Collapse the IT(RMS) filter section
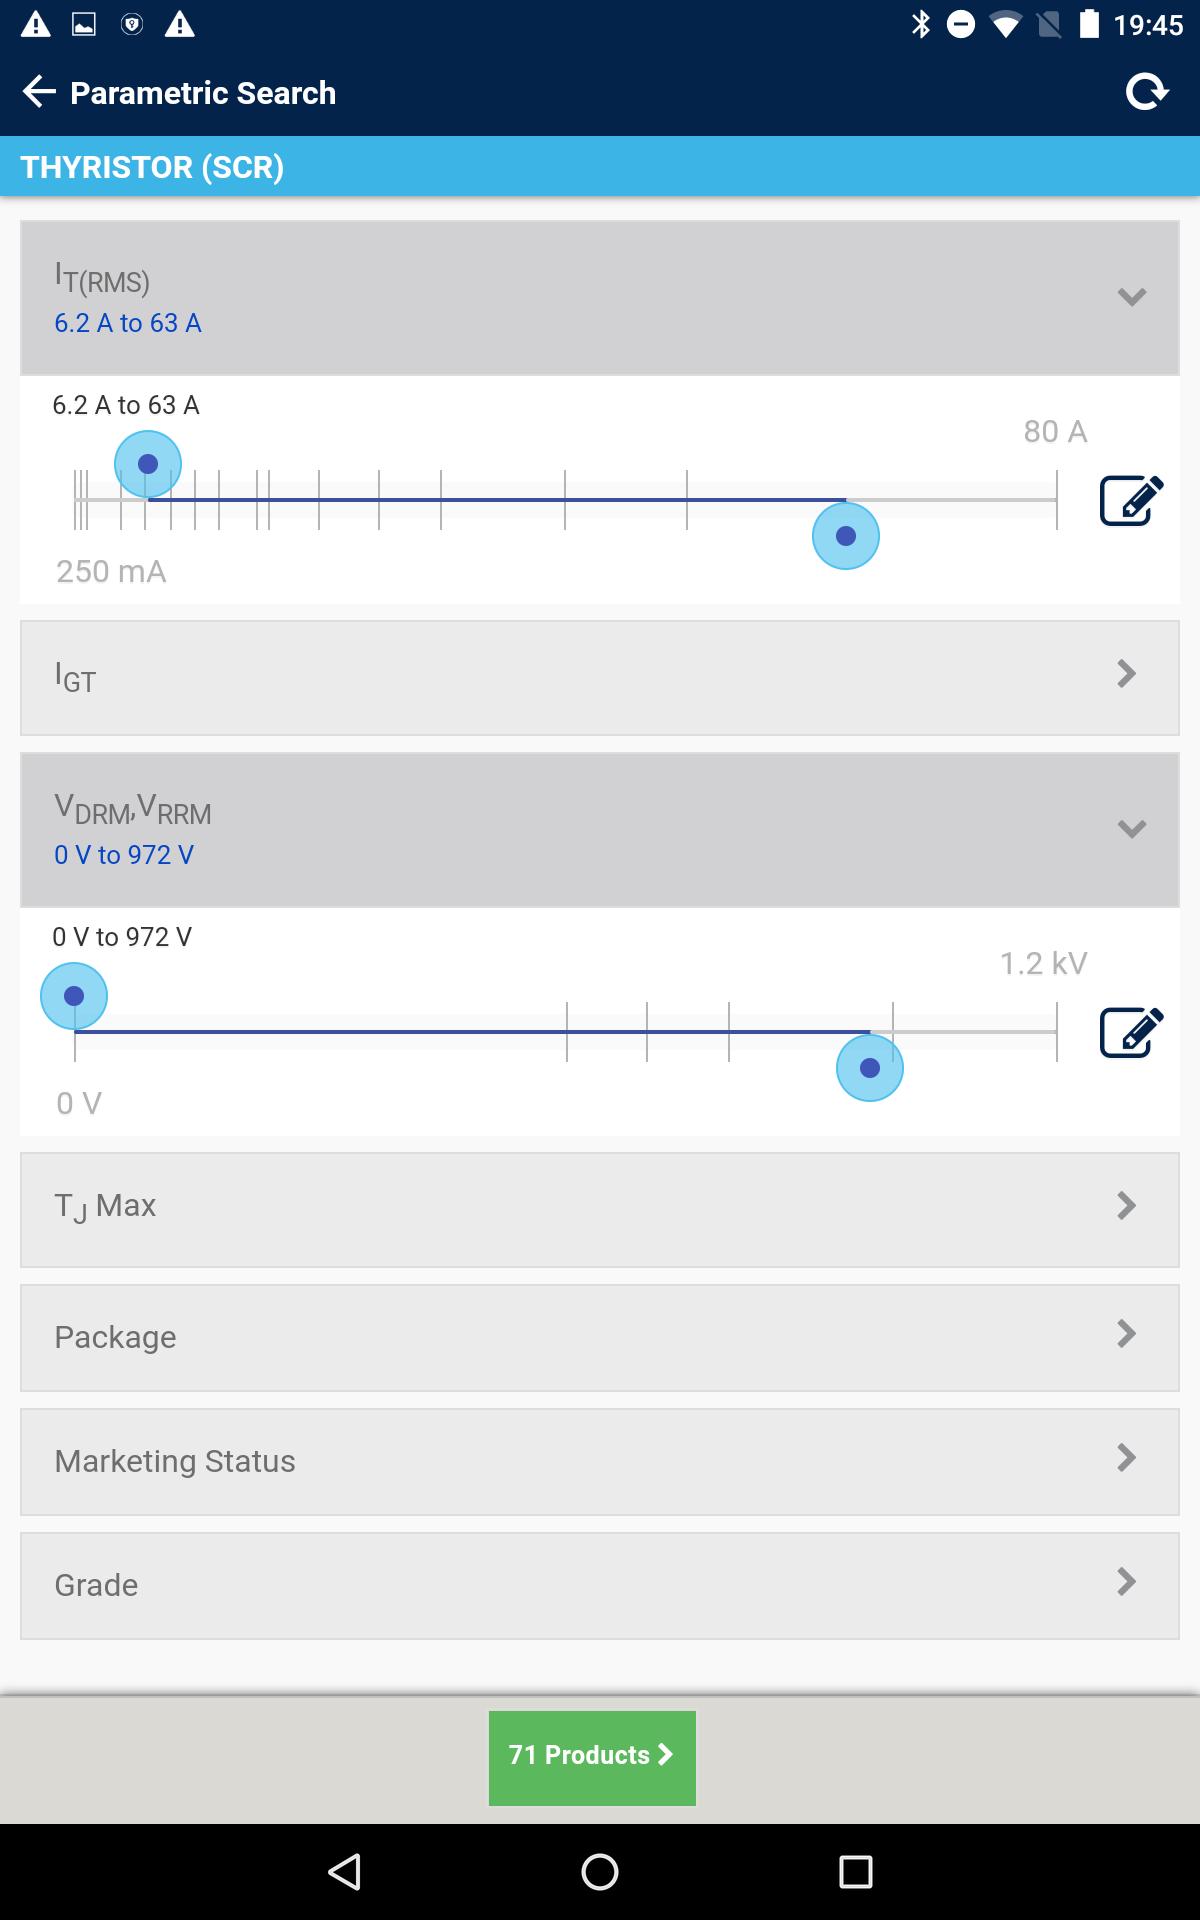The width and height of the screenshot is (1200, 1920). (600, 298)
